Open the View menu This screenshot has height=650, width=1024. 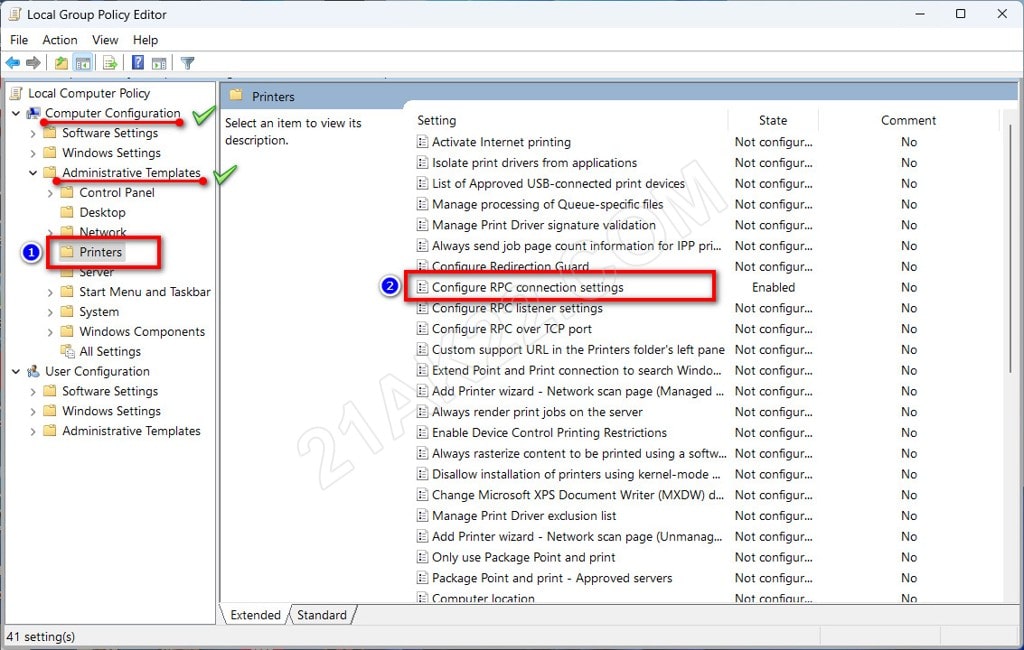[105, 40]
